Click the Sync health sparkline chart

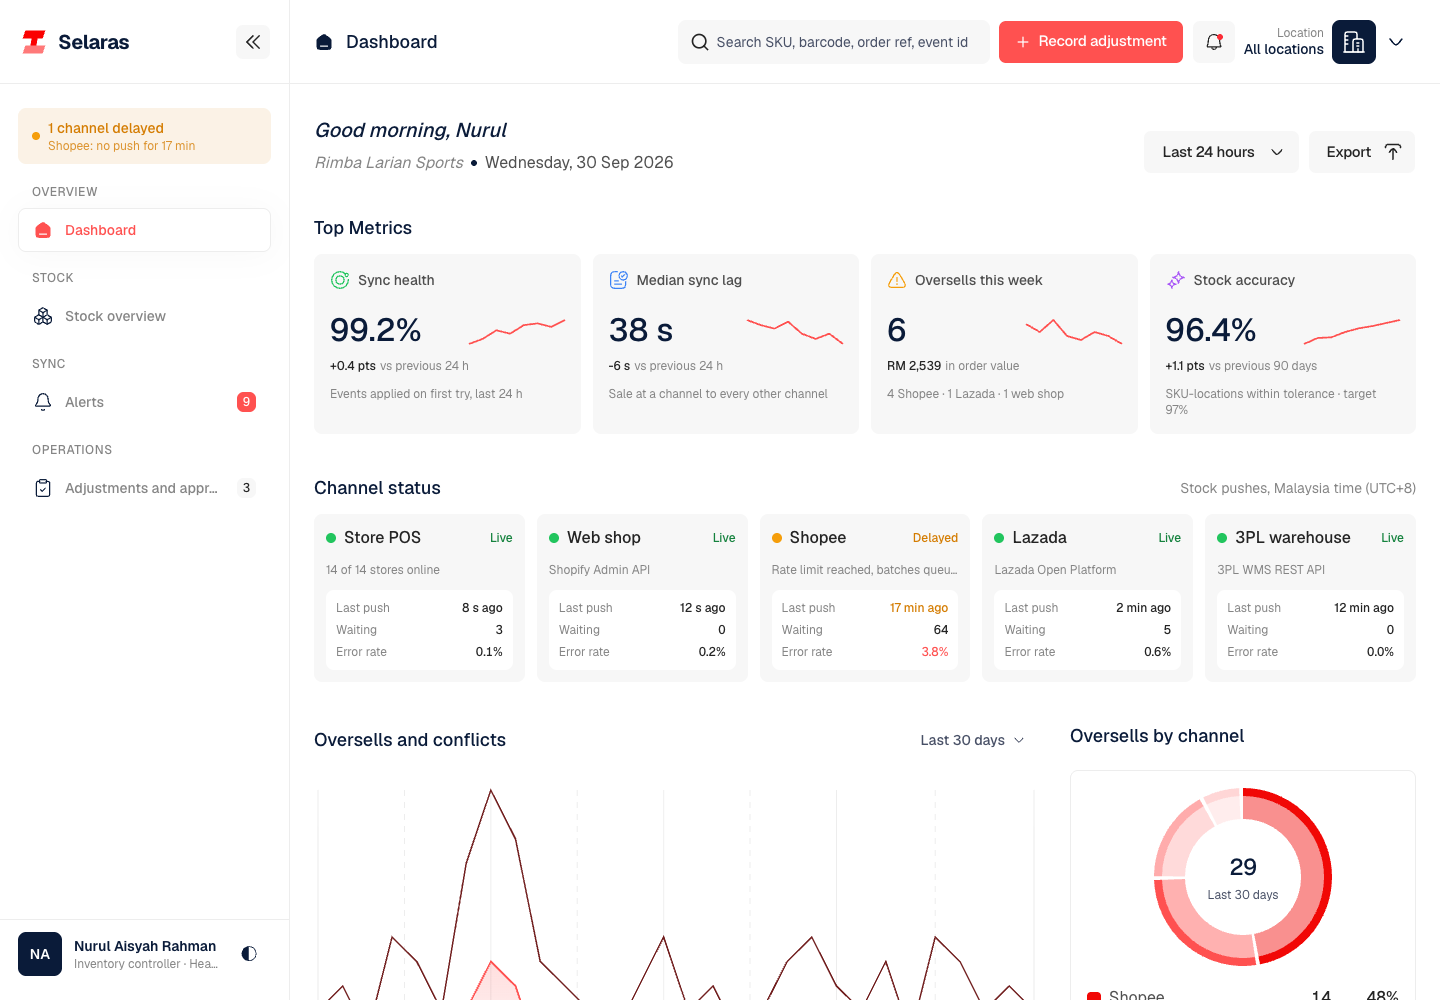point(517,330)
